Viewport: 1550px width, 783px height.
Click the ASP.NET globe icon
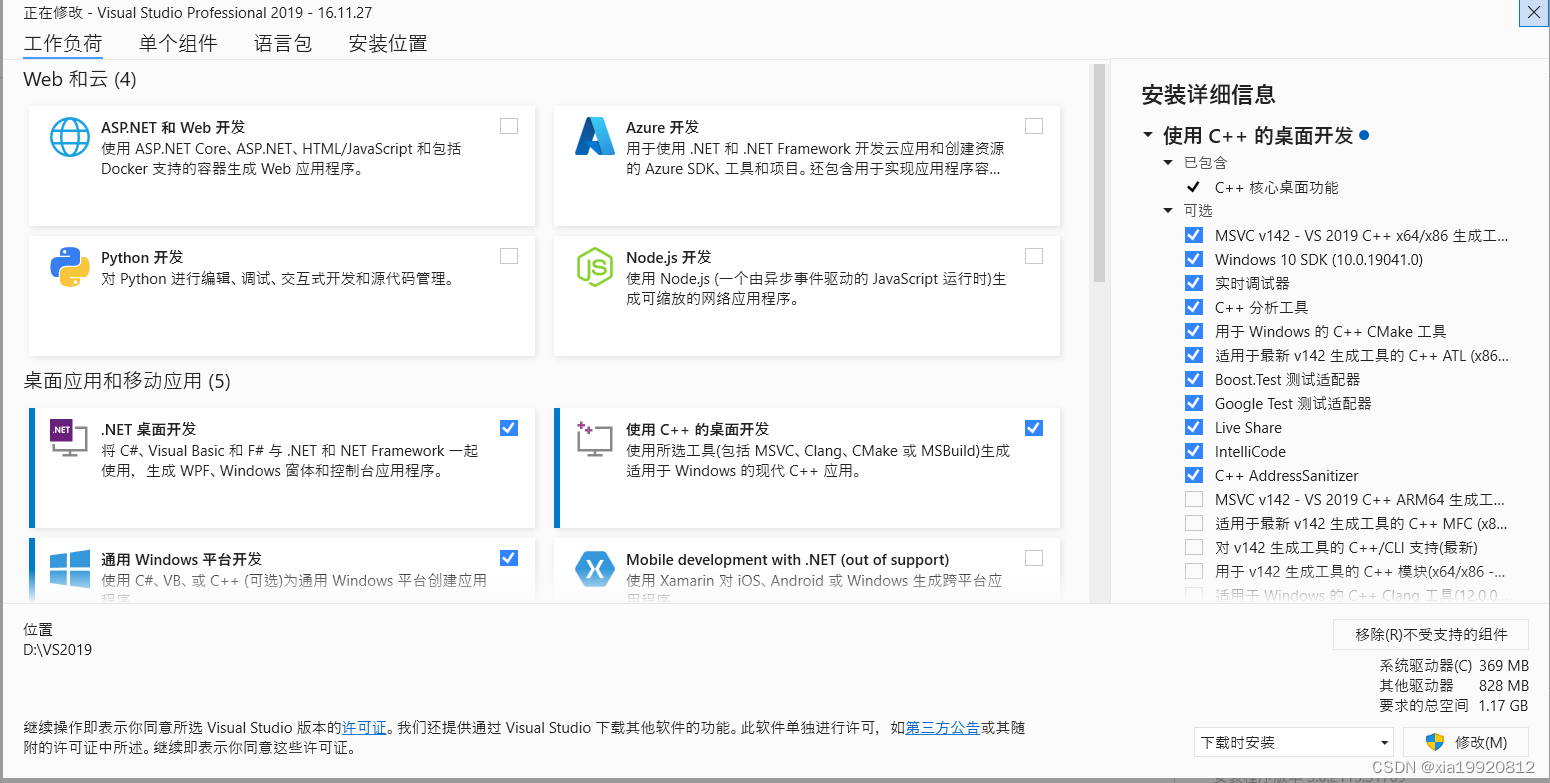click(70, 137)
